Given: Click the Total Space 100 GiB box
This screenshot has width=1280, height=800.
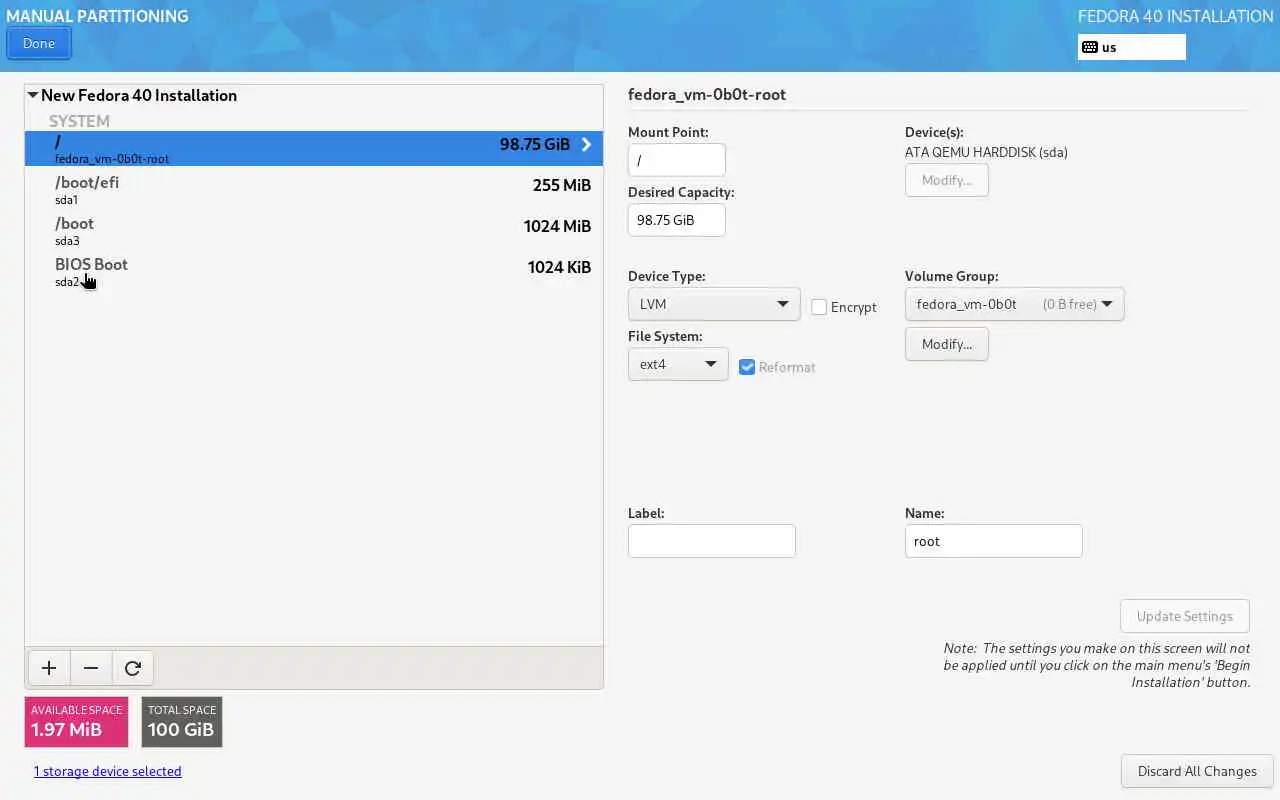Looking at the screenshot, I should 182,722.
